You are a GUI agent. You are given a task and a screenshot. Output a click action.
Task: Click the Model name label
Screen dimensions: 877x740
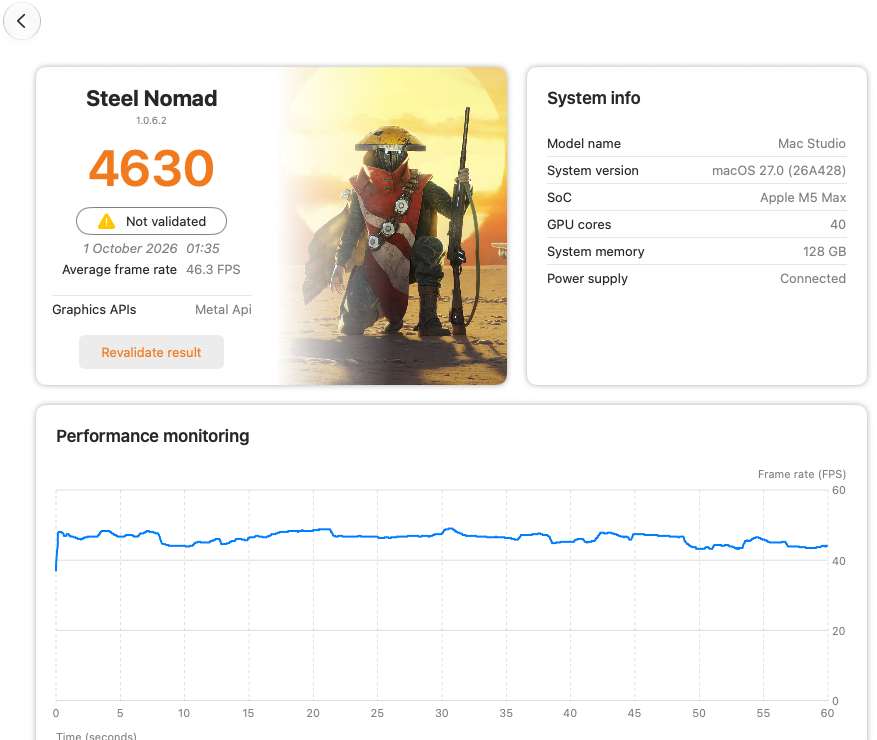[x=584, y=144]
